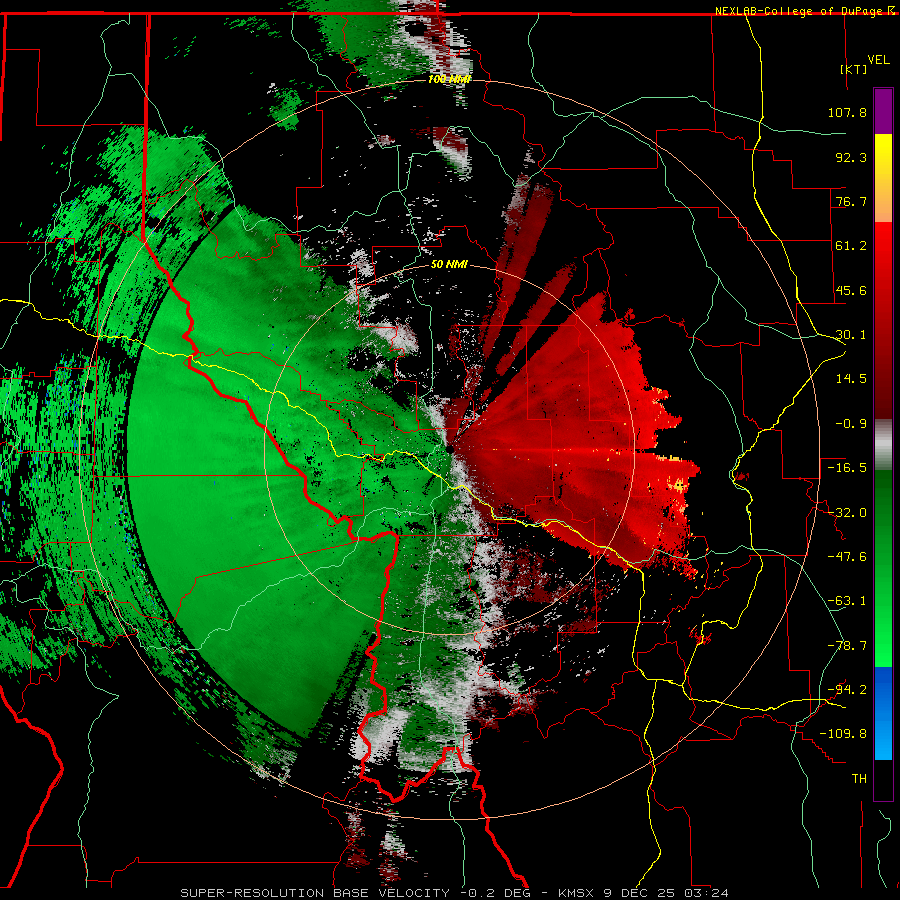900x900 pixels.
Task: Click the -47.6 legend value
Action: click(847, 557)
